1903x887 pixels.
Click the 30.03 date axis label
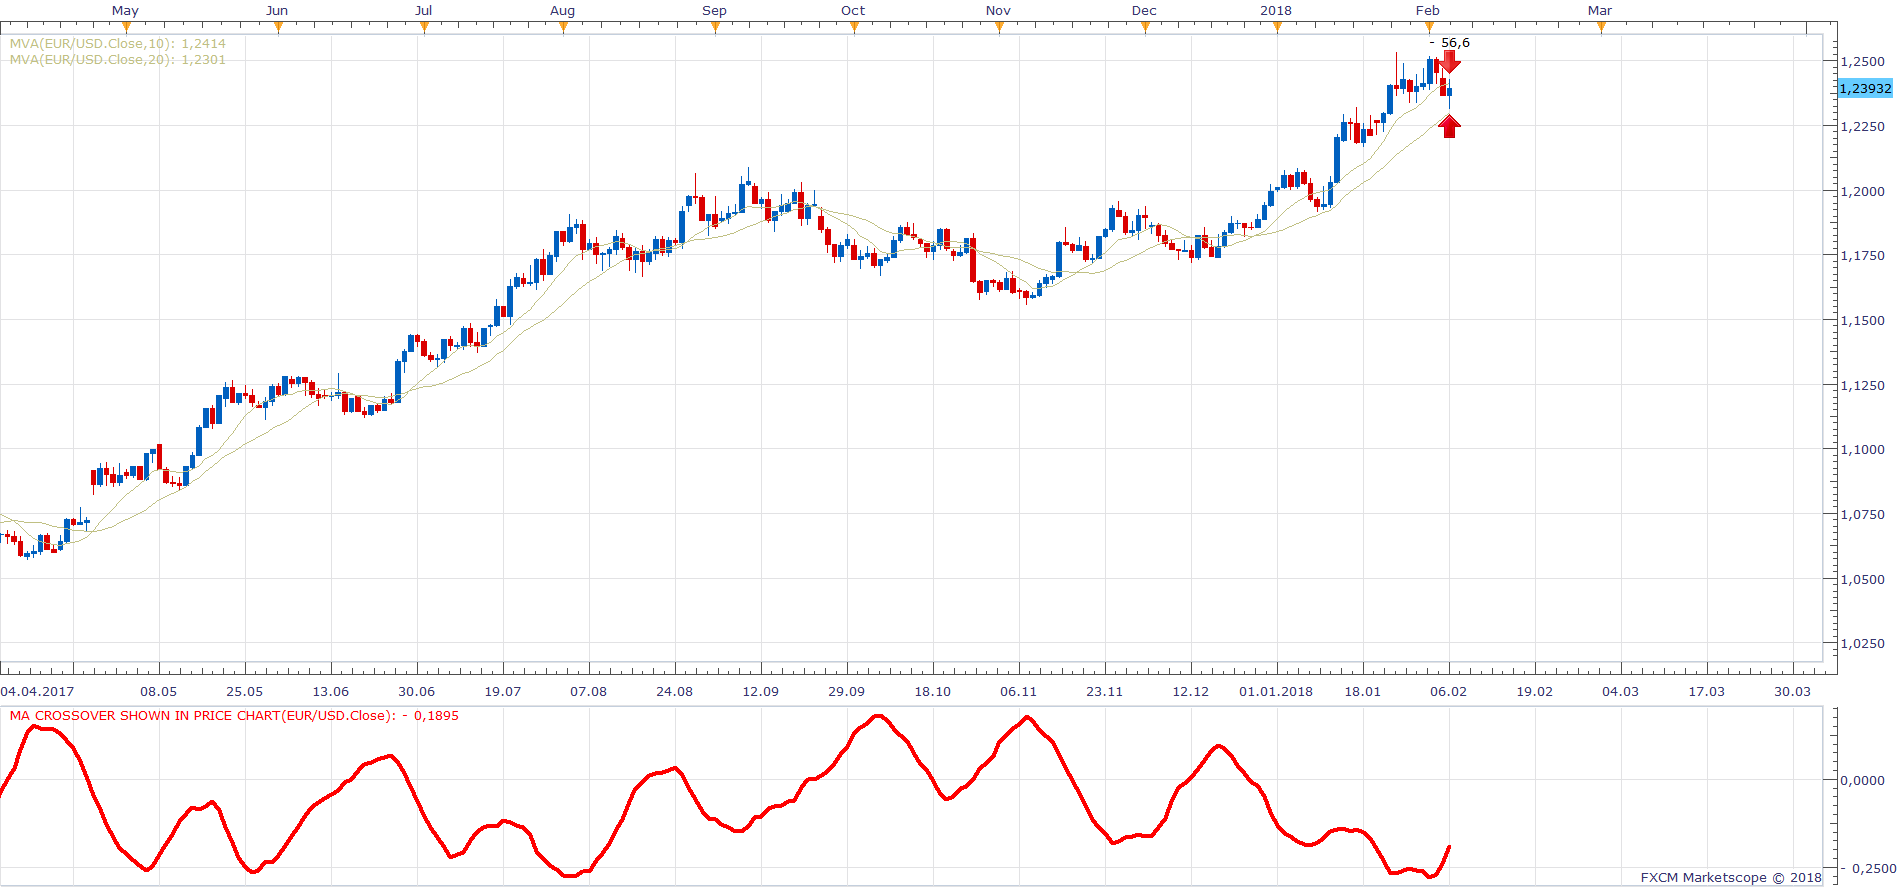[1792, 692]
